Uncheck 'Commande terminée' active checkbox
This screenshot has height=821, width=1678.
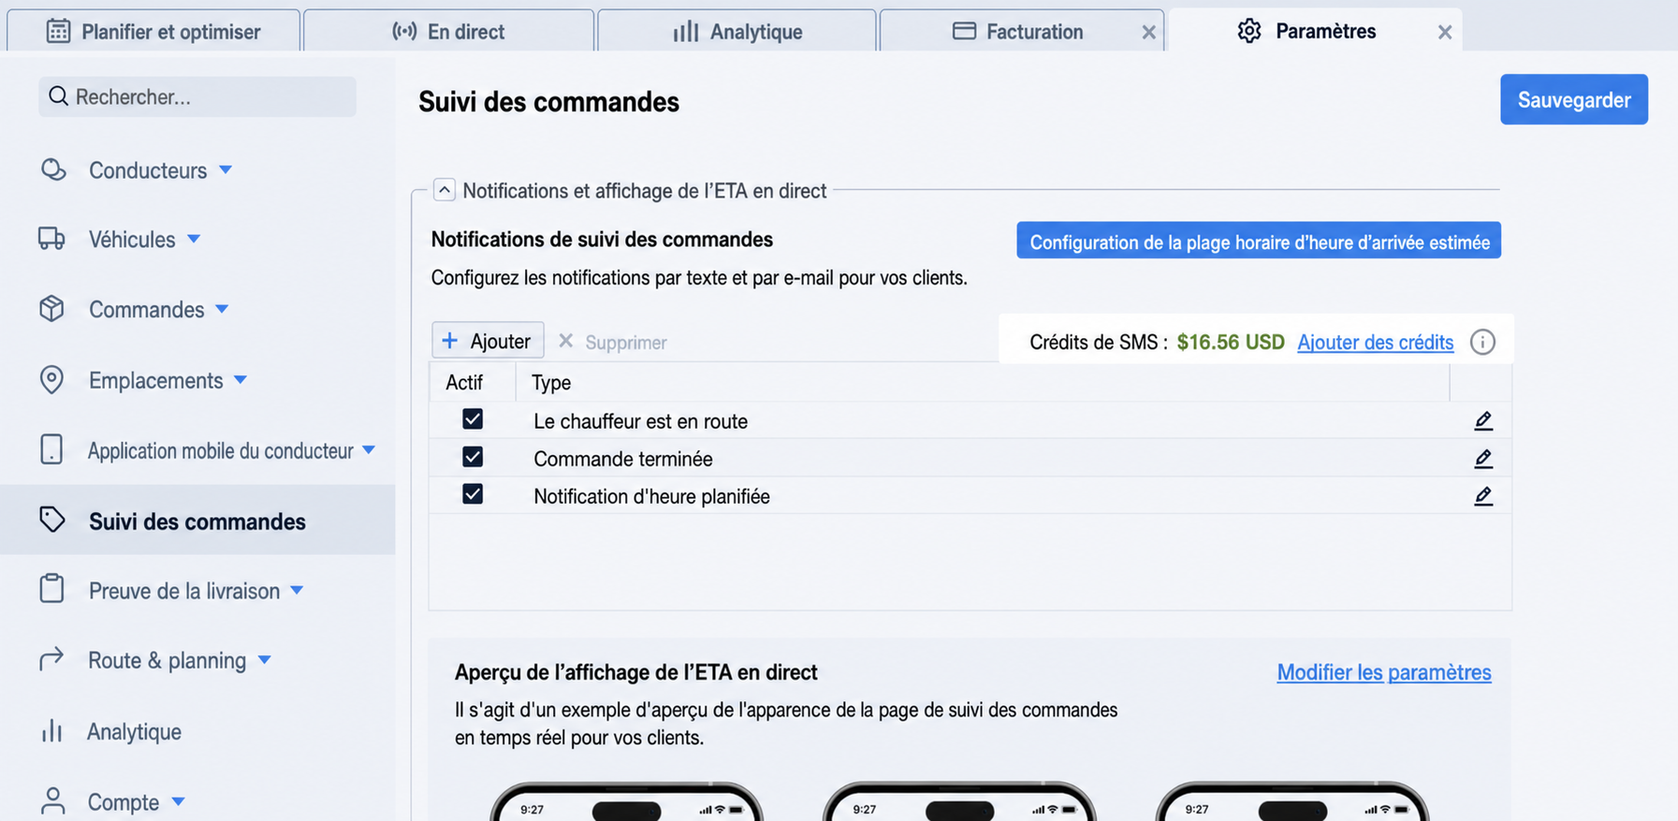coord(473,457)
